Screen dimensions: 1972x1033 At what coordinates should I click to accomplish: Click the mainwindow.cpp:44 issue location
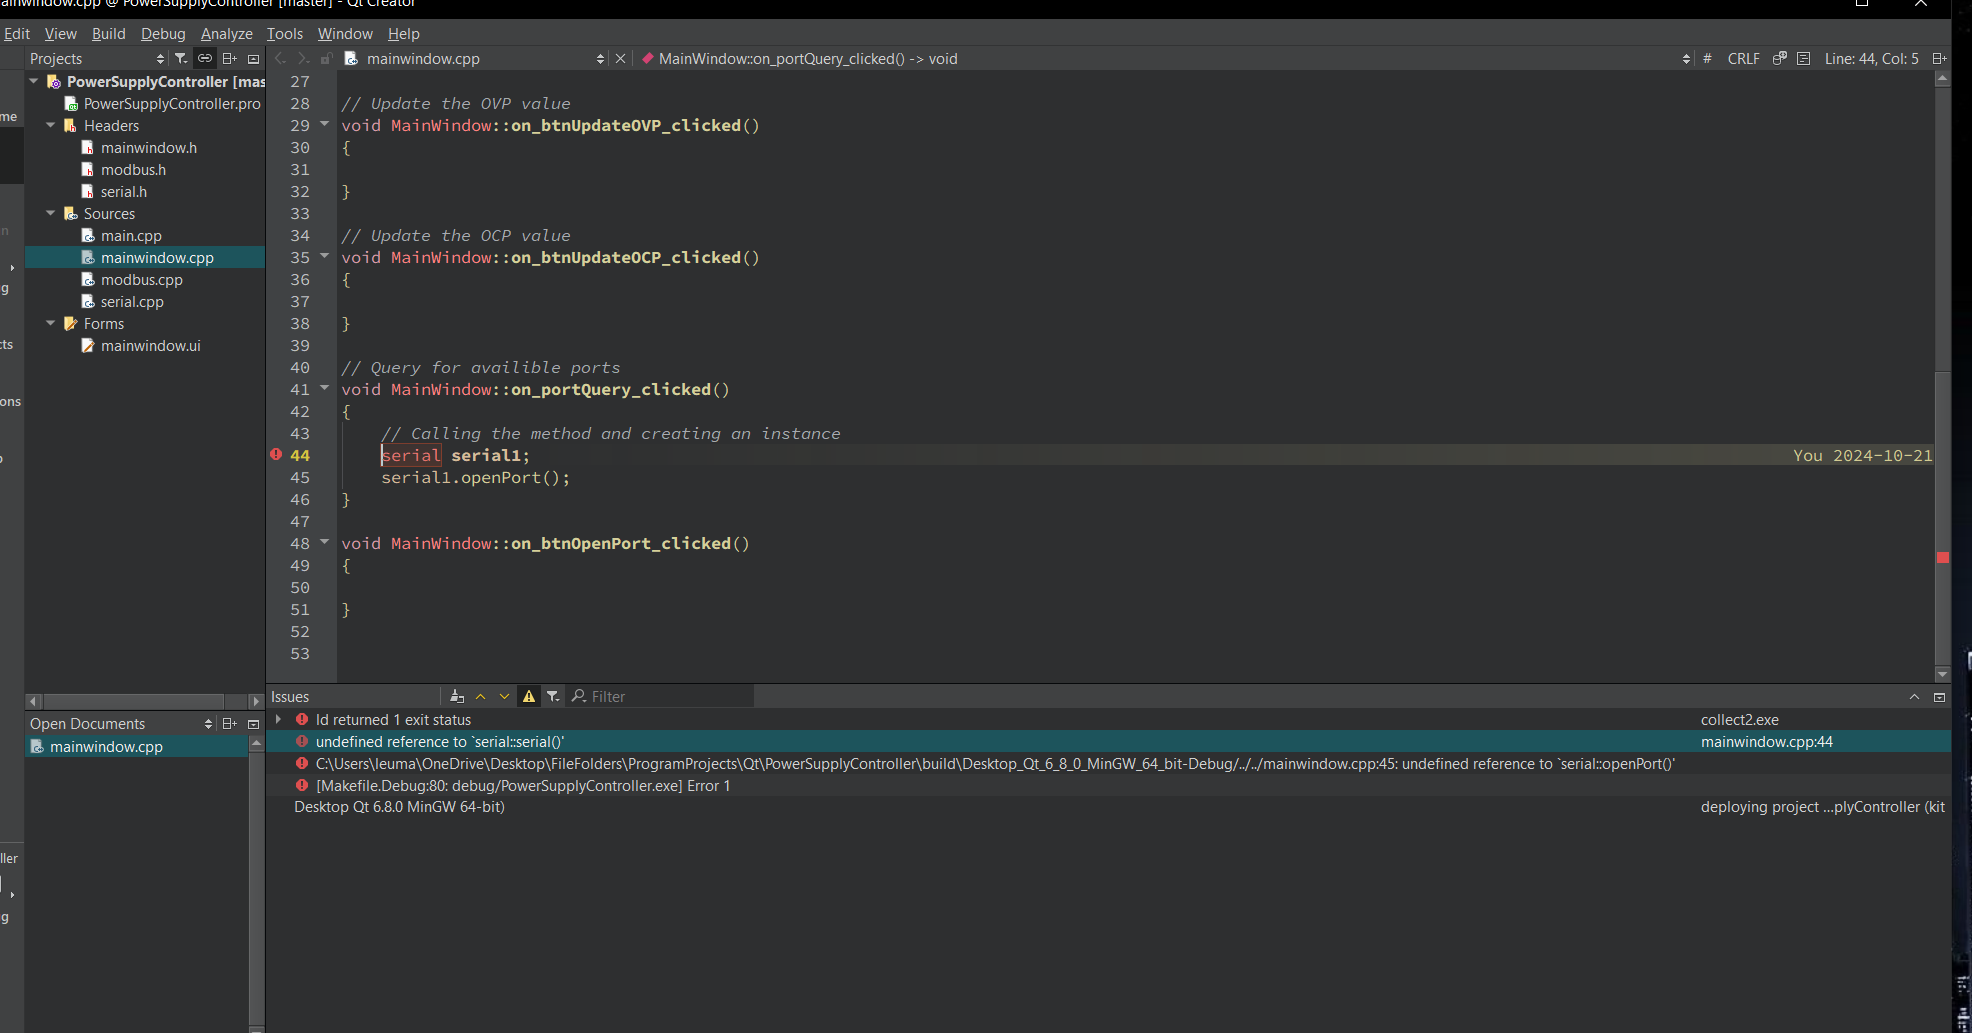[x=1767, y=742]
